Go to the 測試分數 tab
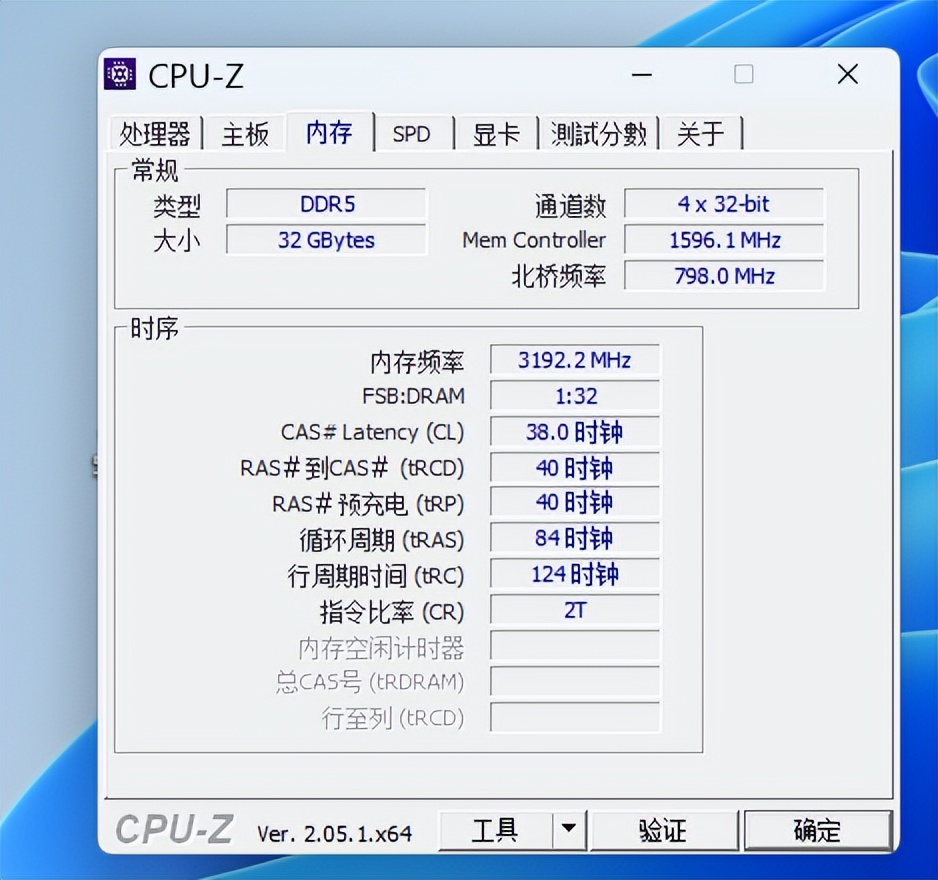 click(x=599, y=133)
